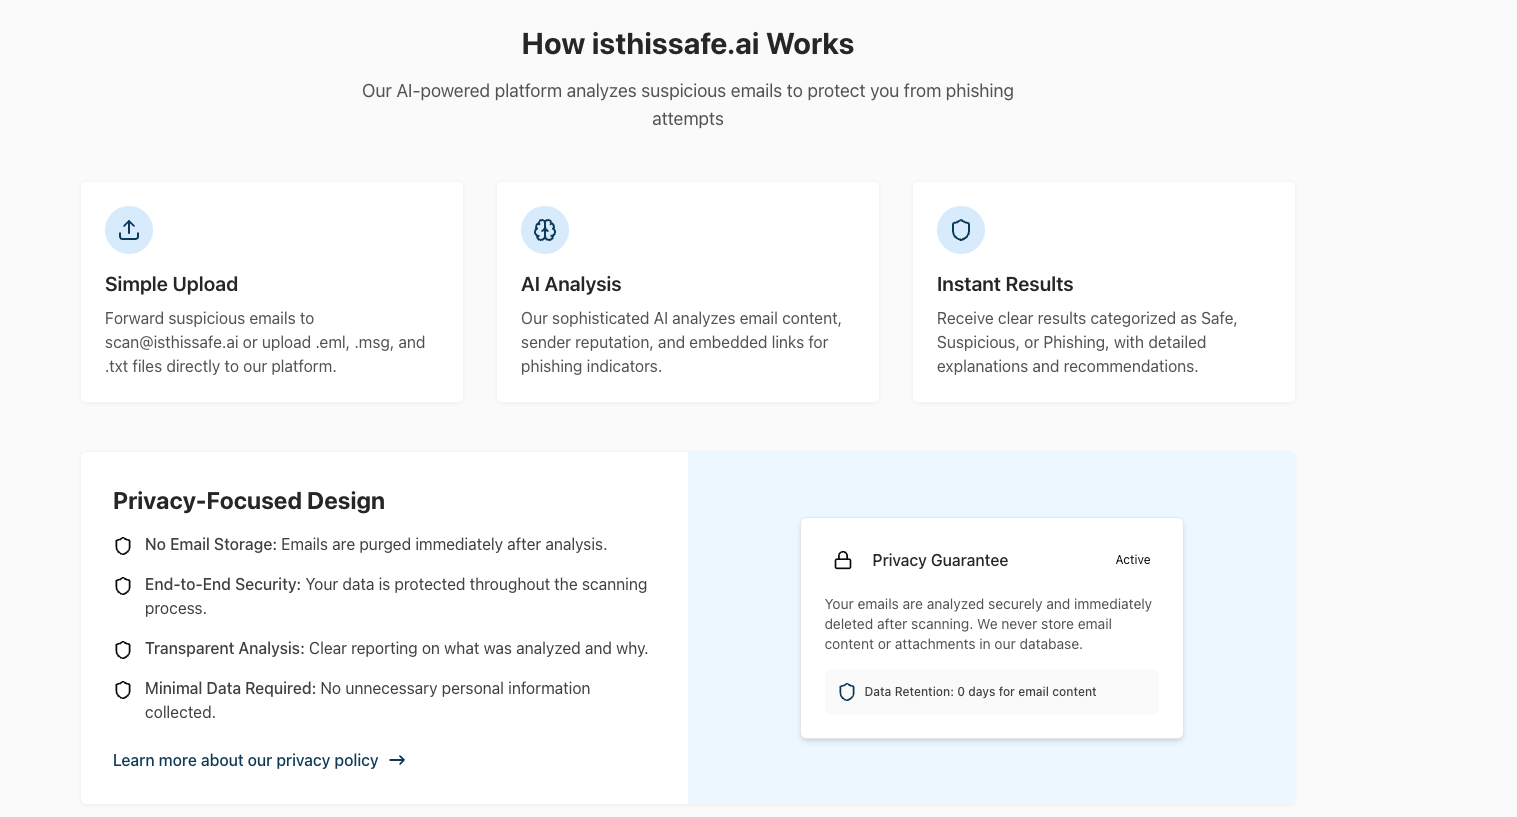Select the Simple Upload card heading

[171, 284]
